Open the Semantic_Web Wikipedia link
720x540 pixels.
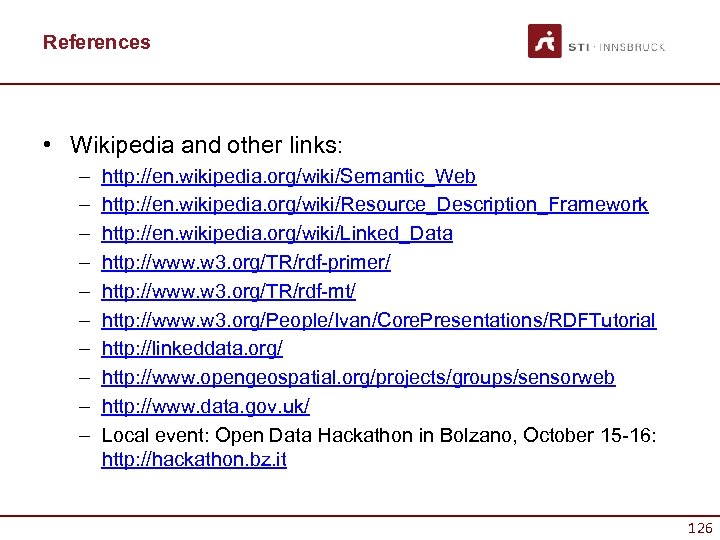pyautogui.click(x=289, y=177)
